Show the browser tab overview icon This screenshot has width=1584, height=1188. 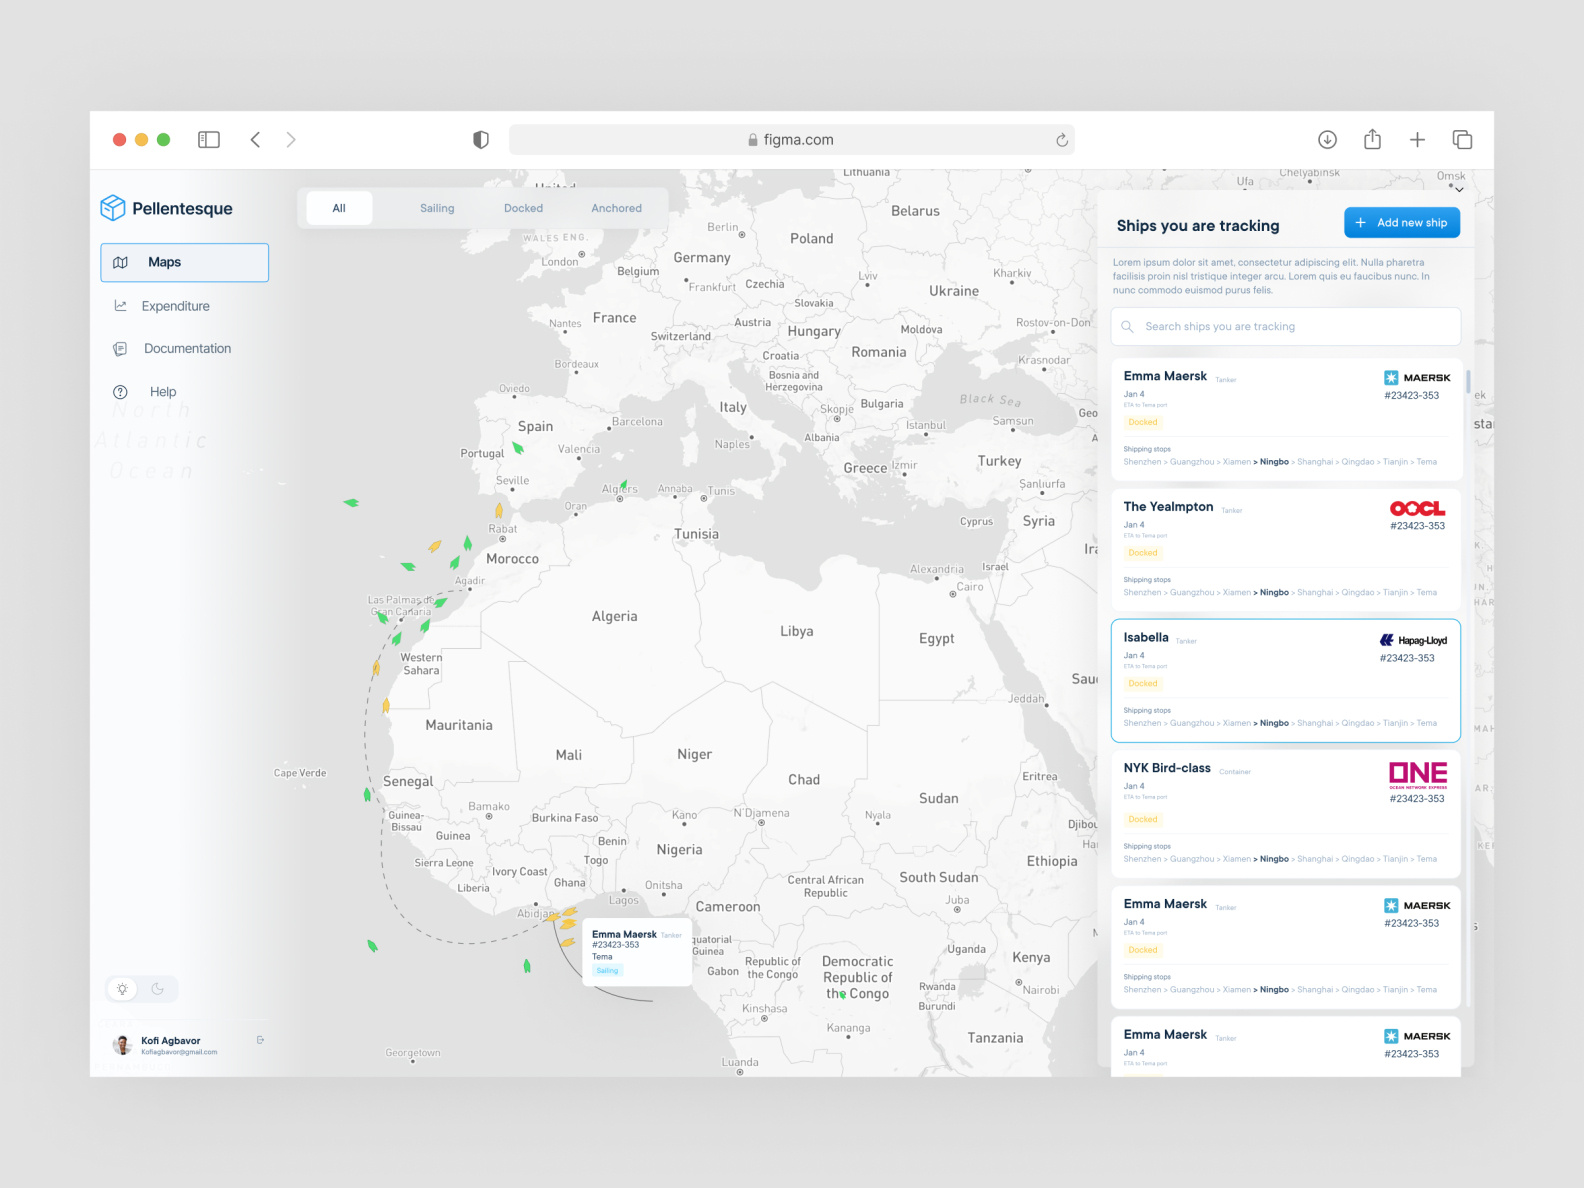pyautogui.click(x=1462, y=140)
